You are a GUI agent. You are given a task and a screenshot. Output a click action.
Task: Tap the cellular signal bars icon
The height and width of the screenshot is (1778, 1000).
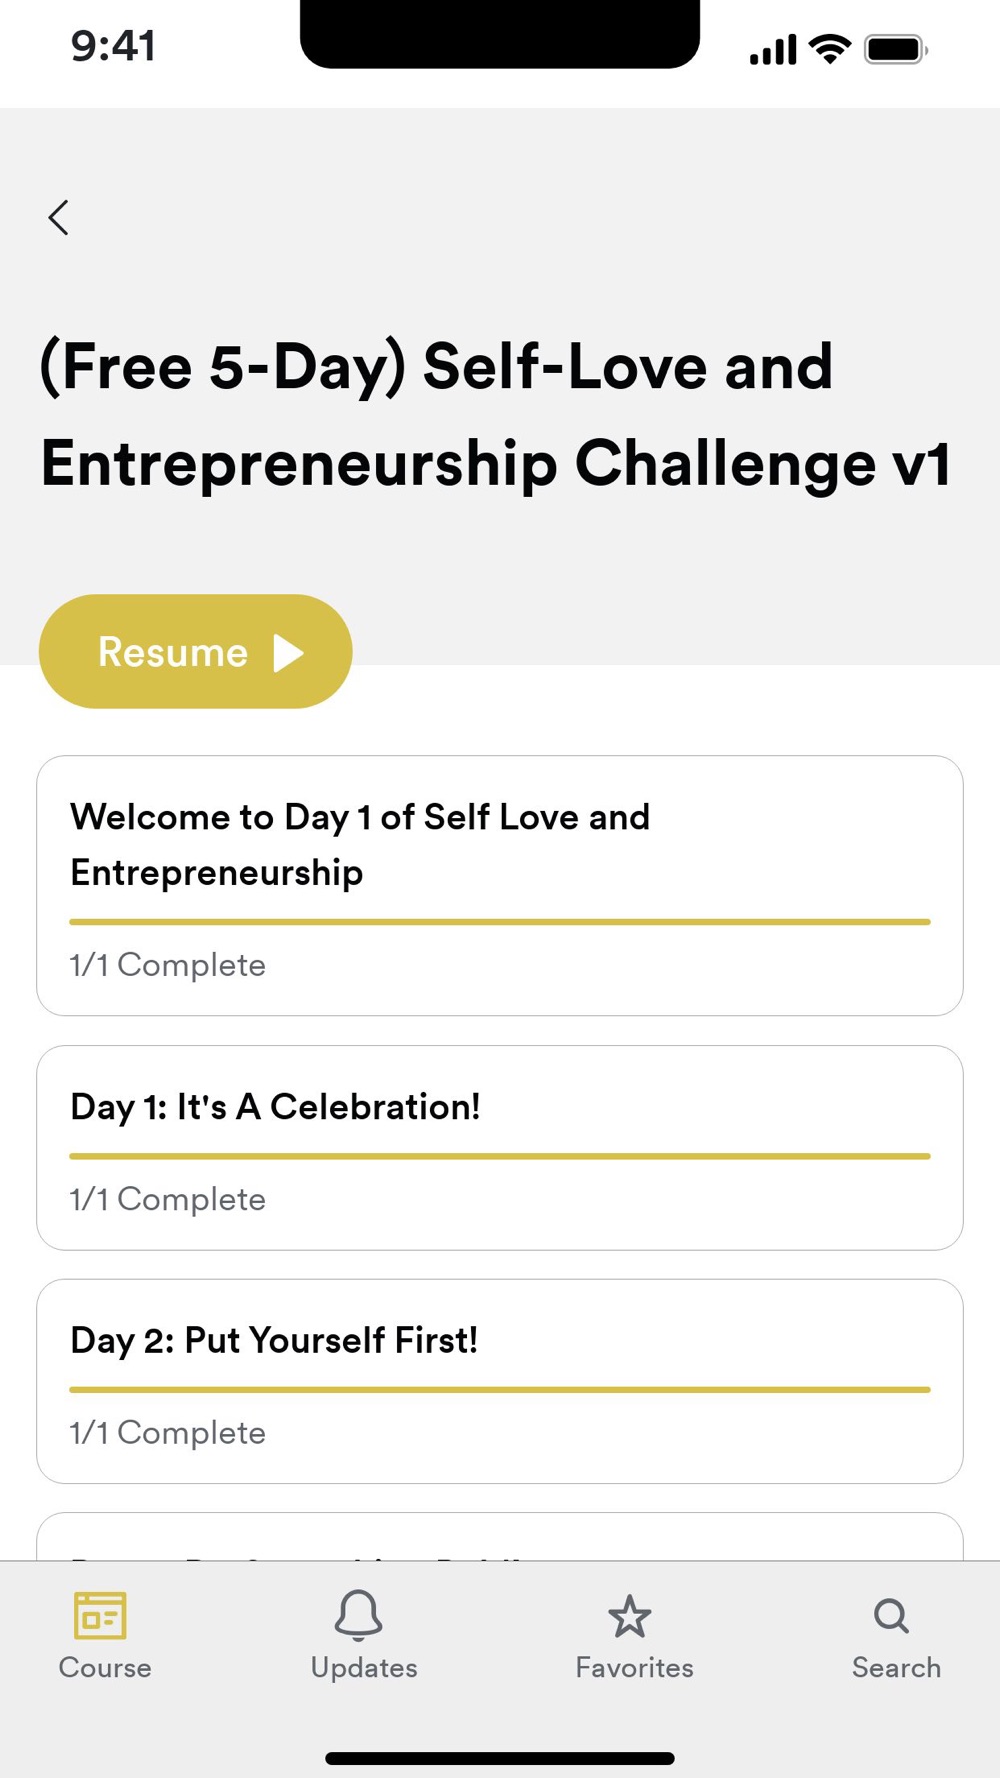[x=773, y=49]
